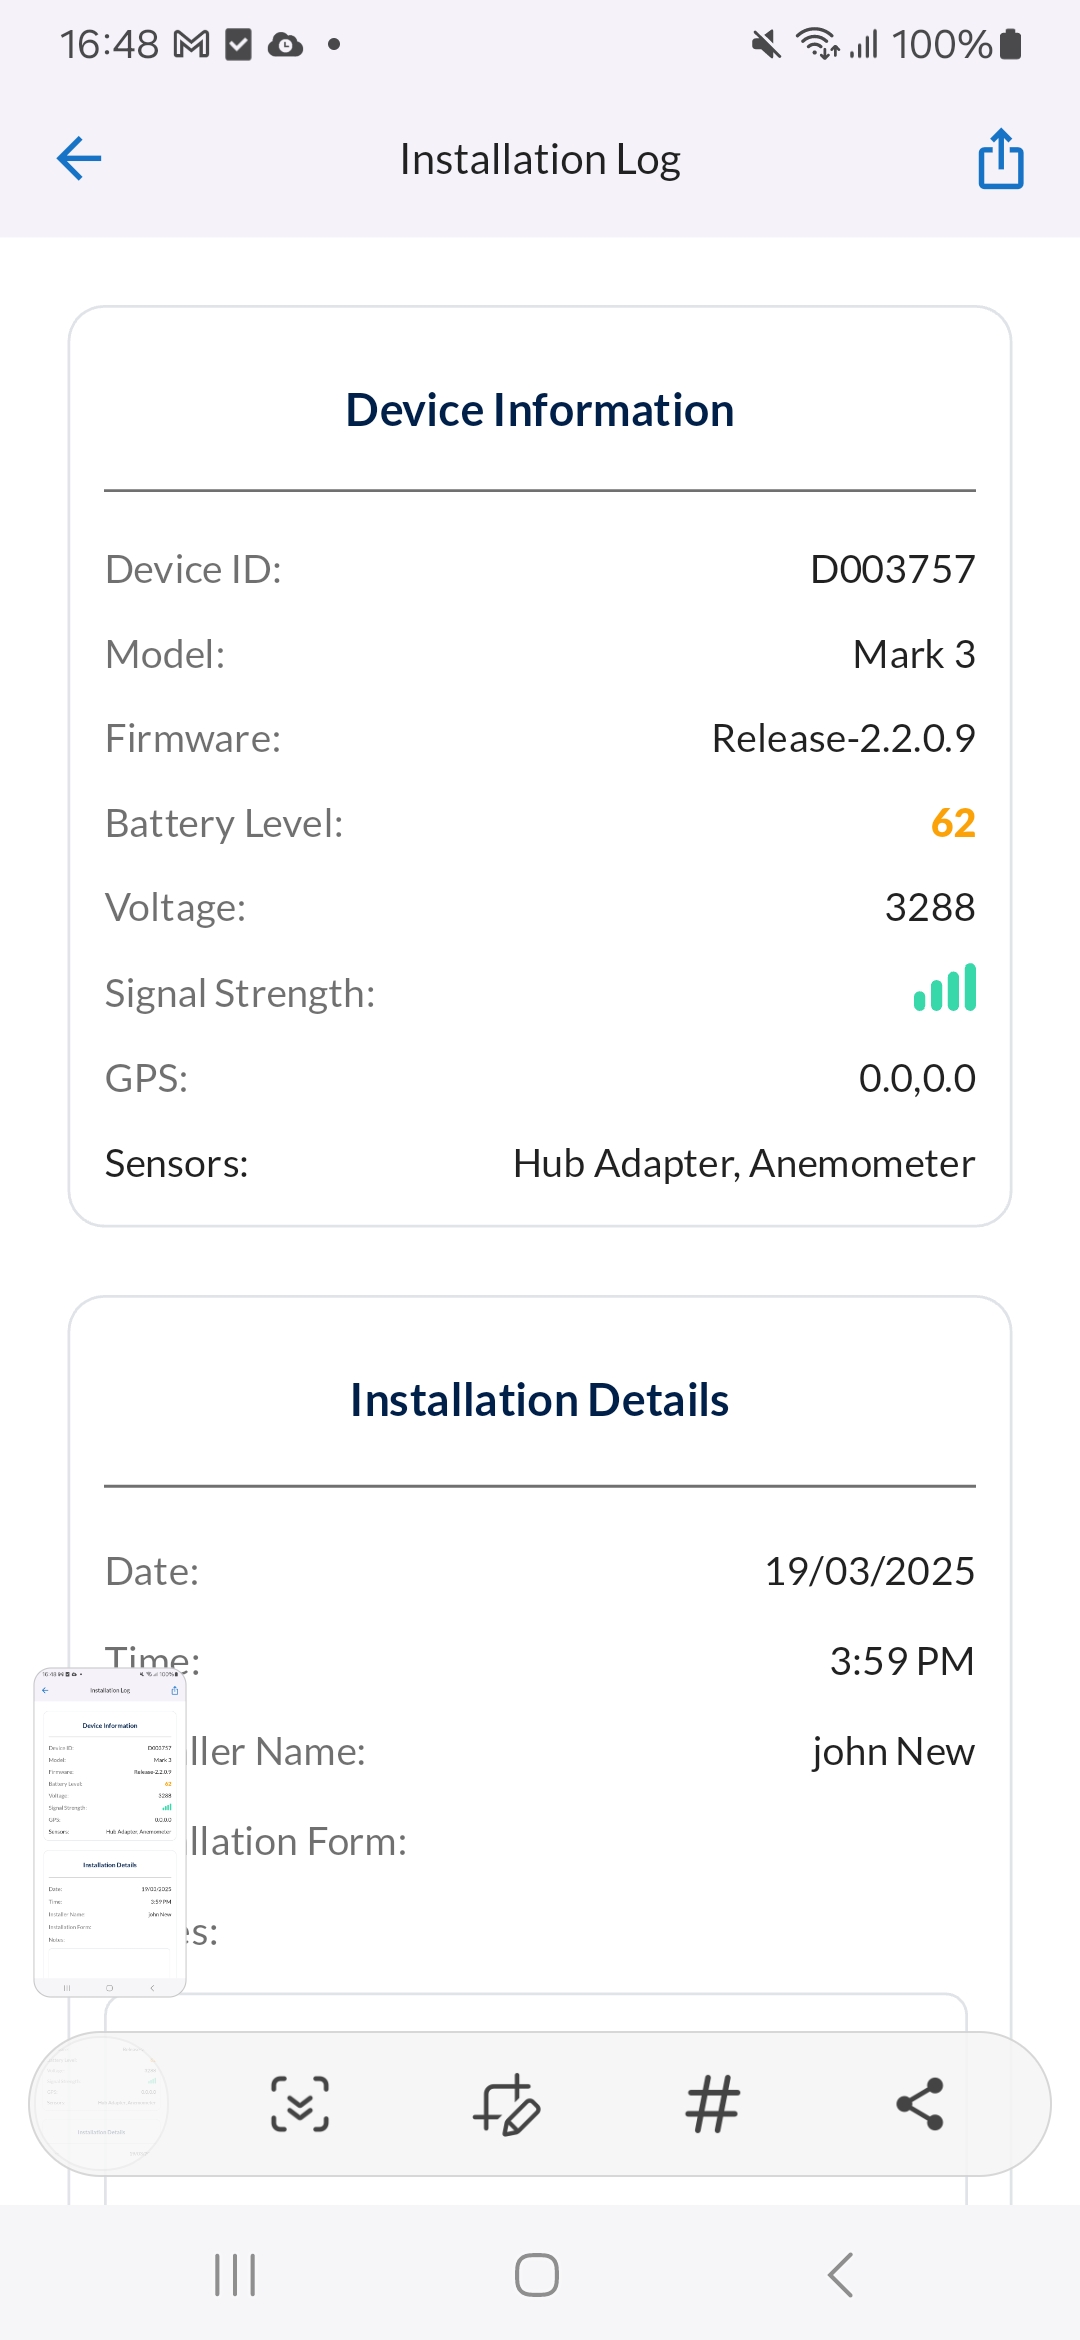Tap the blue back arrow

(80, 158)
